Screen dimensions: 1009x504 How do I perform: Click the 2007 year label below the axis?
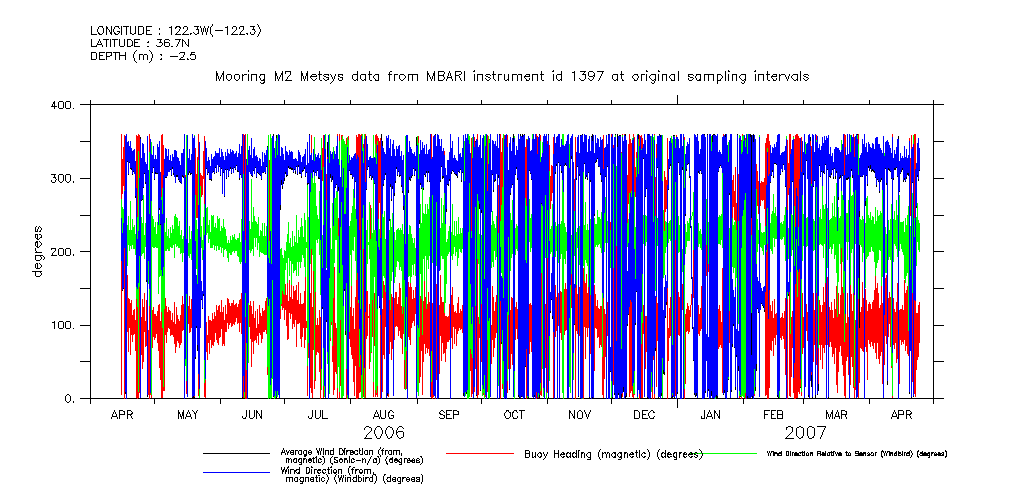[x=805, y=433]
